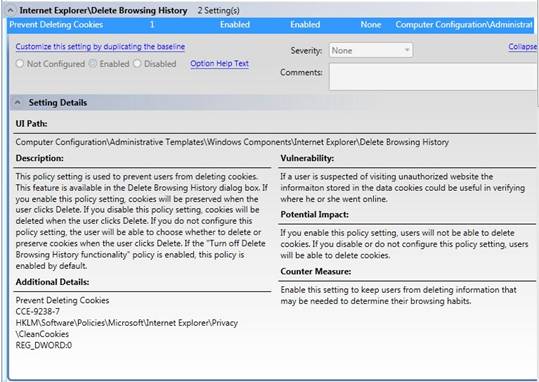Click the CCE-9238-7 identifier text
Screen dimensions: 539x382
click(37, 312)
